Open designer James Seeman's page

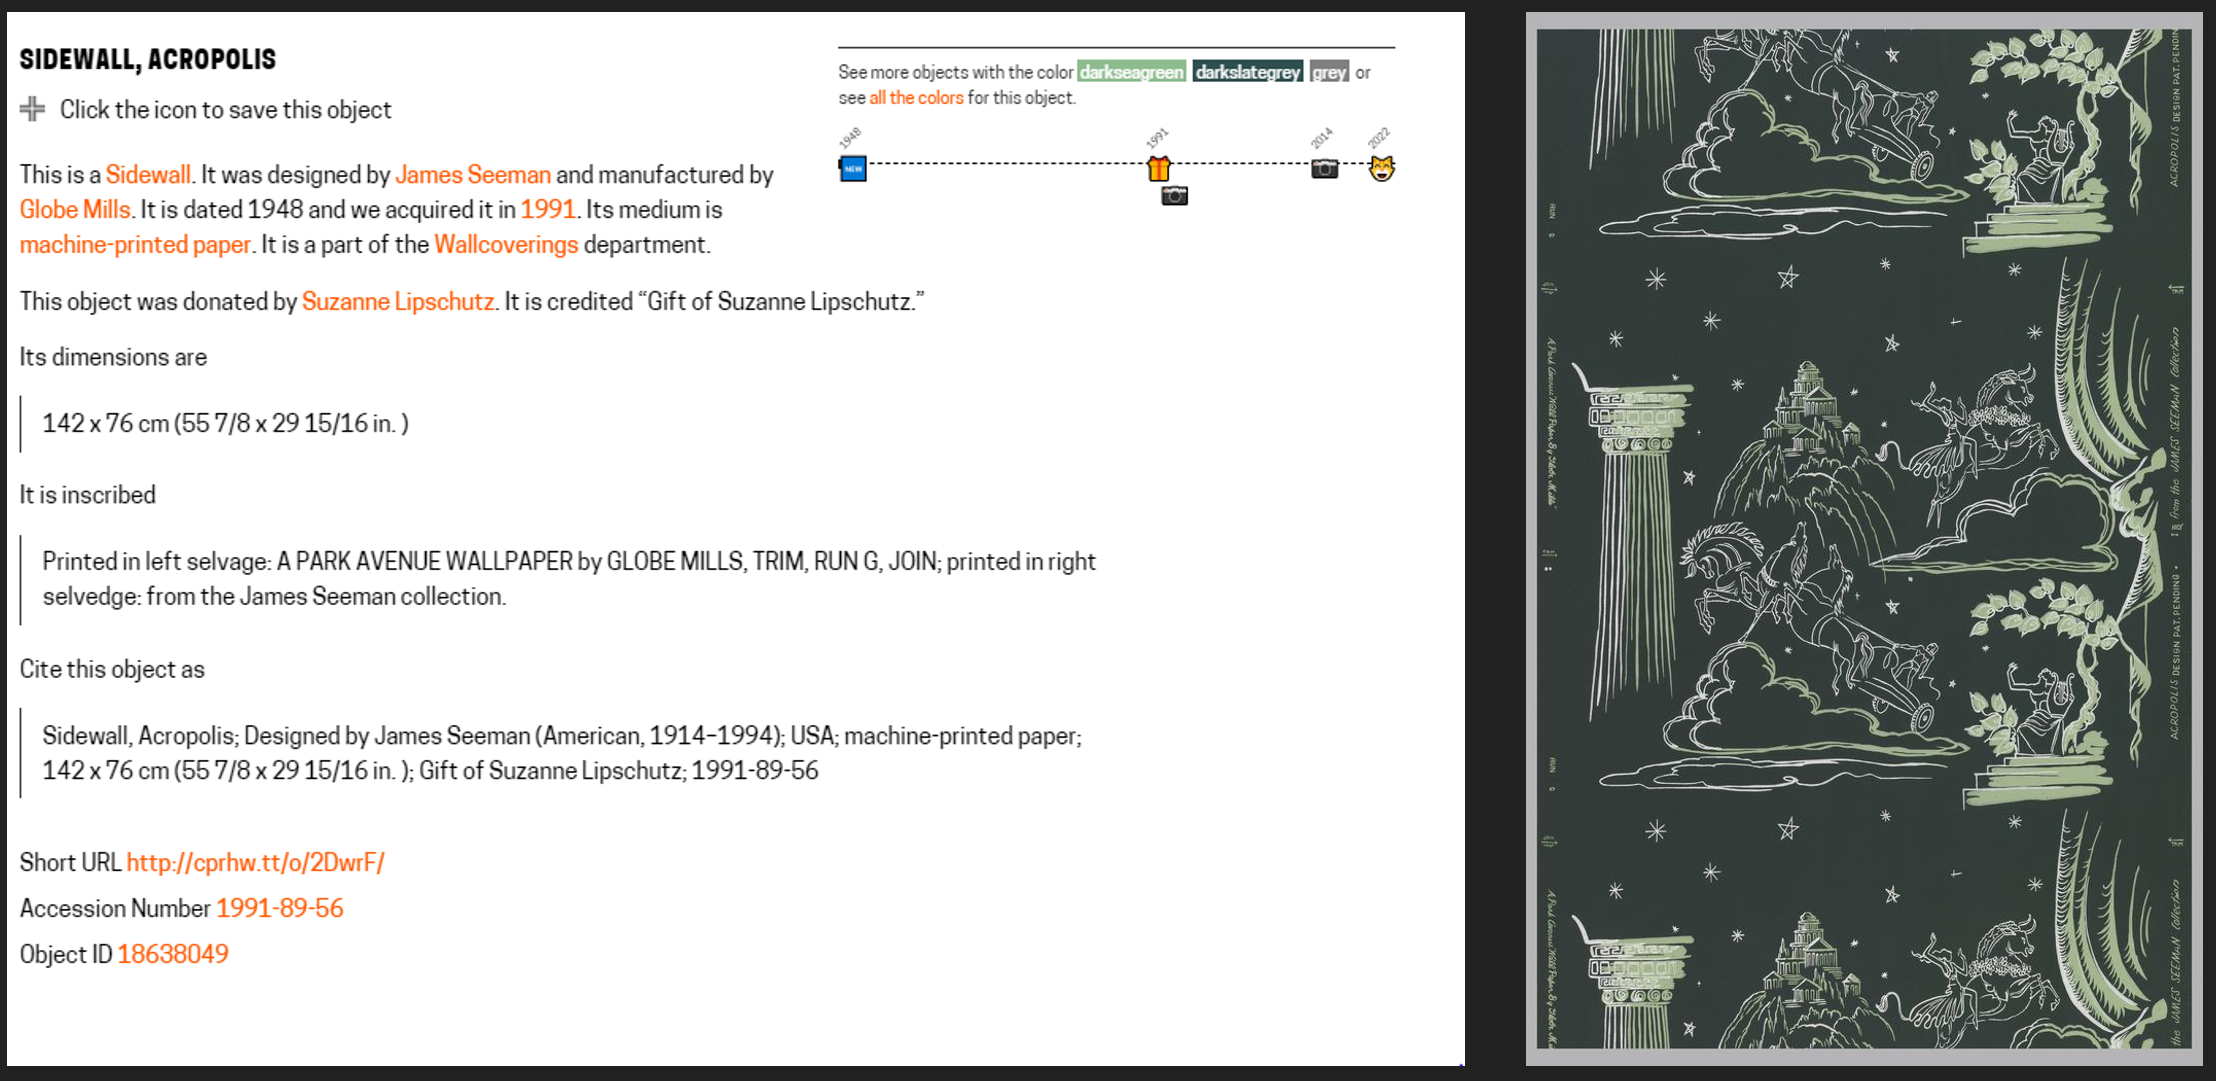473,175
